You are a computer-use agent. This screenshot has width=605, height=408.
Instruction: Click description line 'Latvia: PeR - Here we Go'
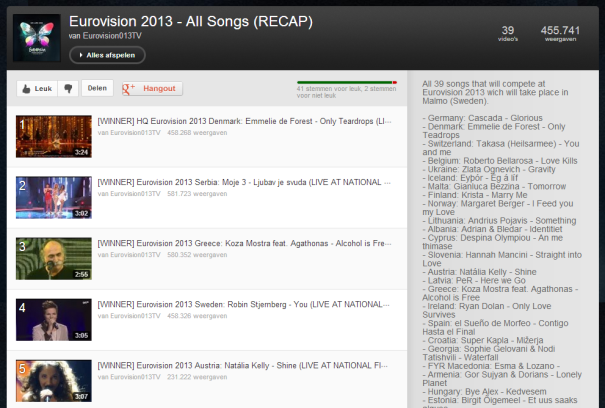click(474, 281)
